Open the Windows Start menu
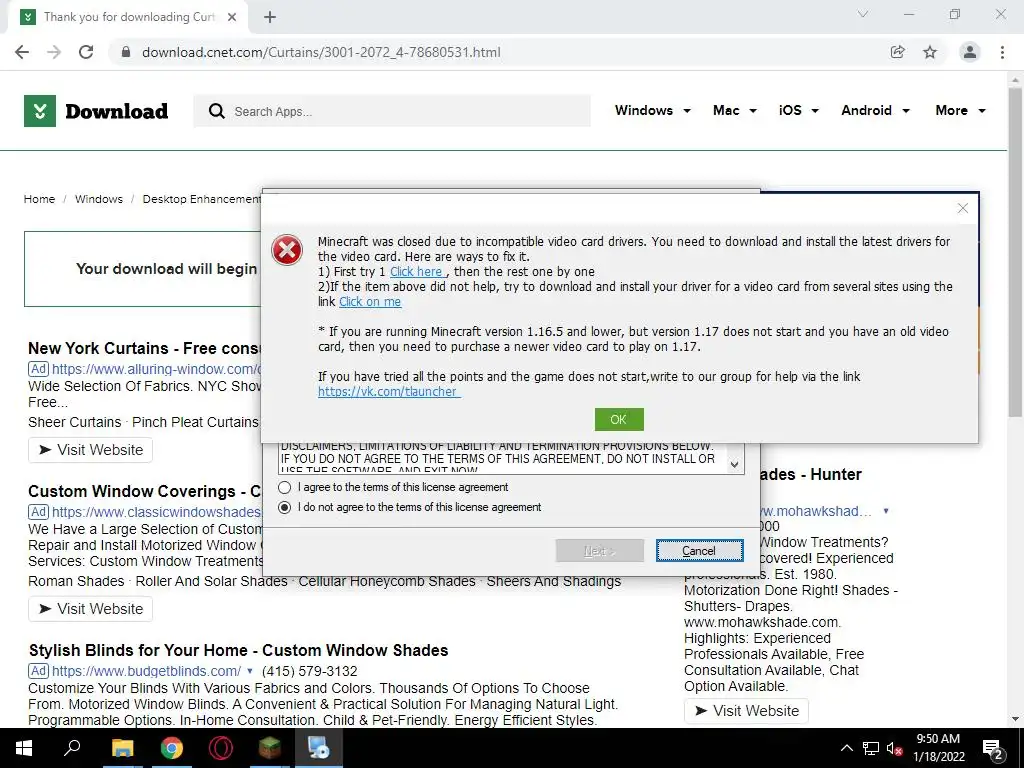 (x=24, y=748)
